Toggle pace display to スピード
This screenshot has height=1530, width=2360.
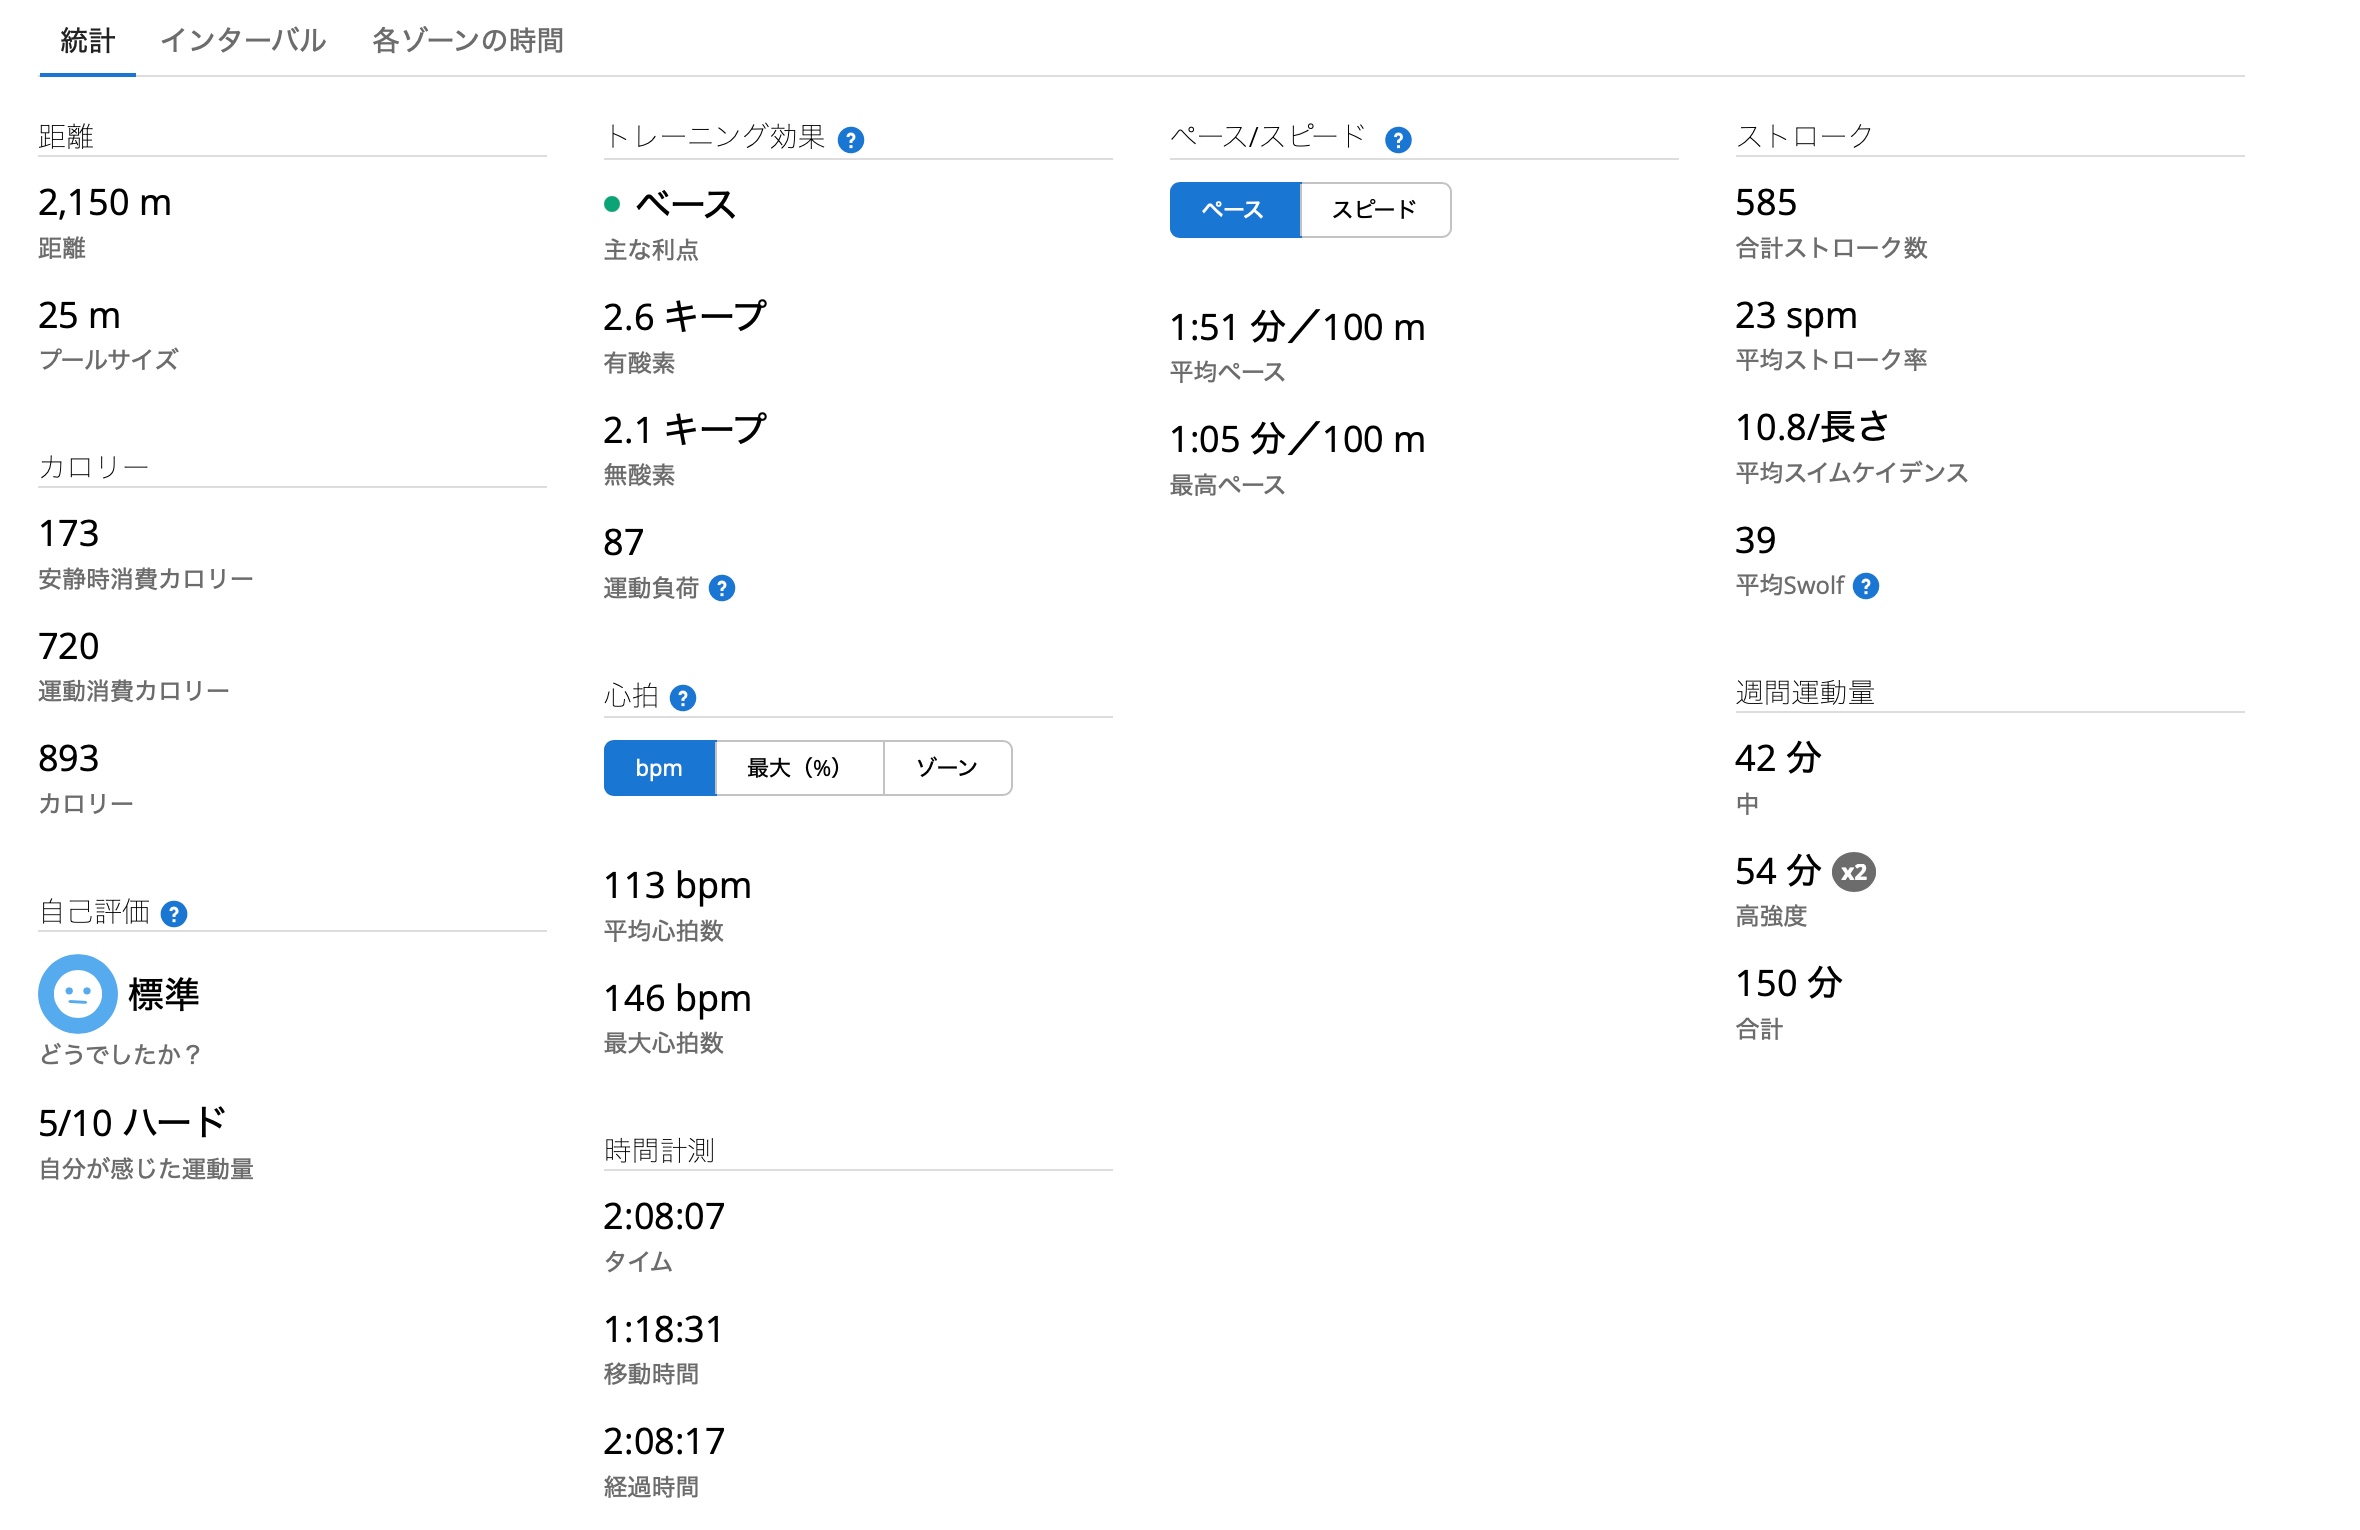[x=1375, y=210]
